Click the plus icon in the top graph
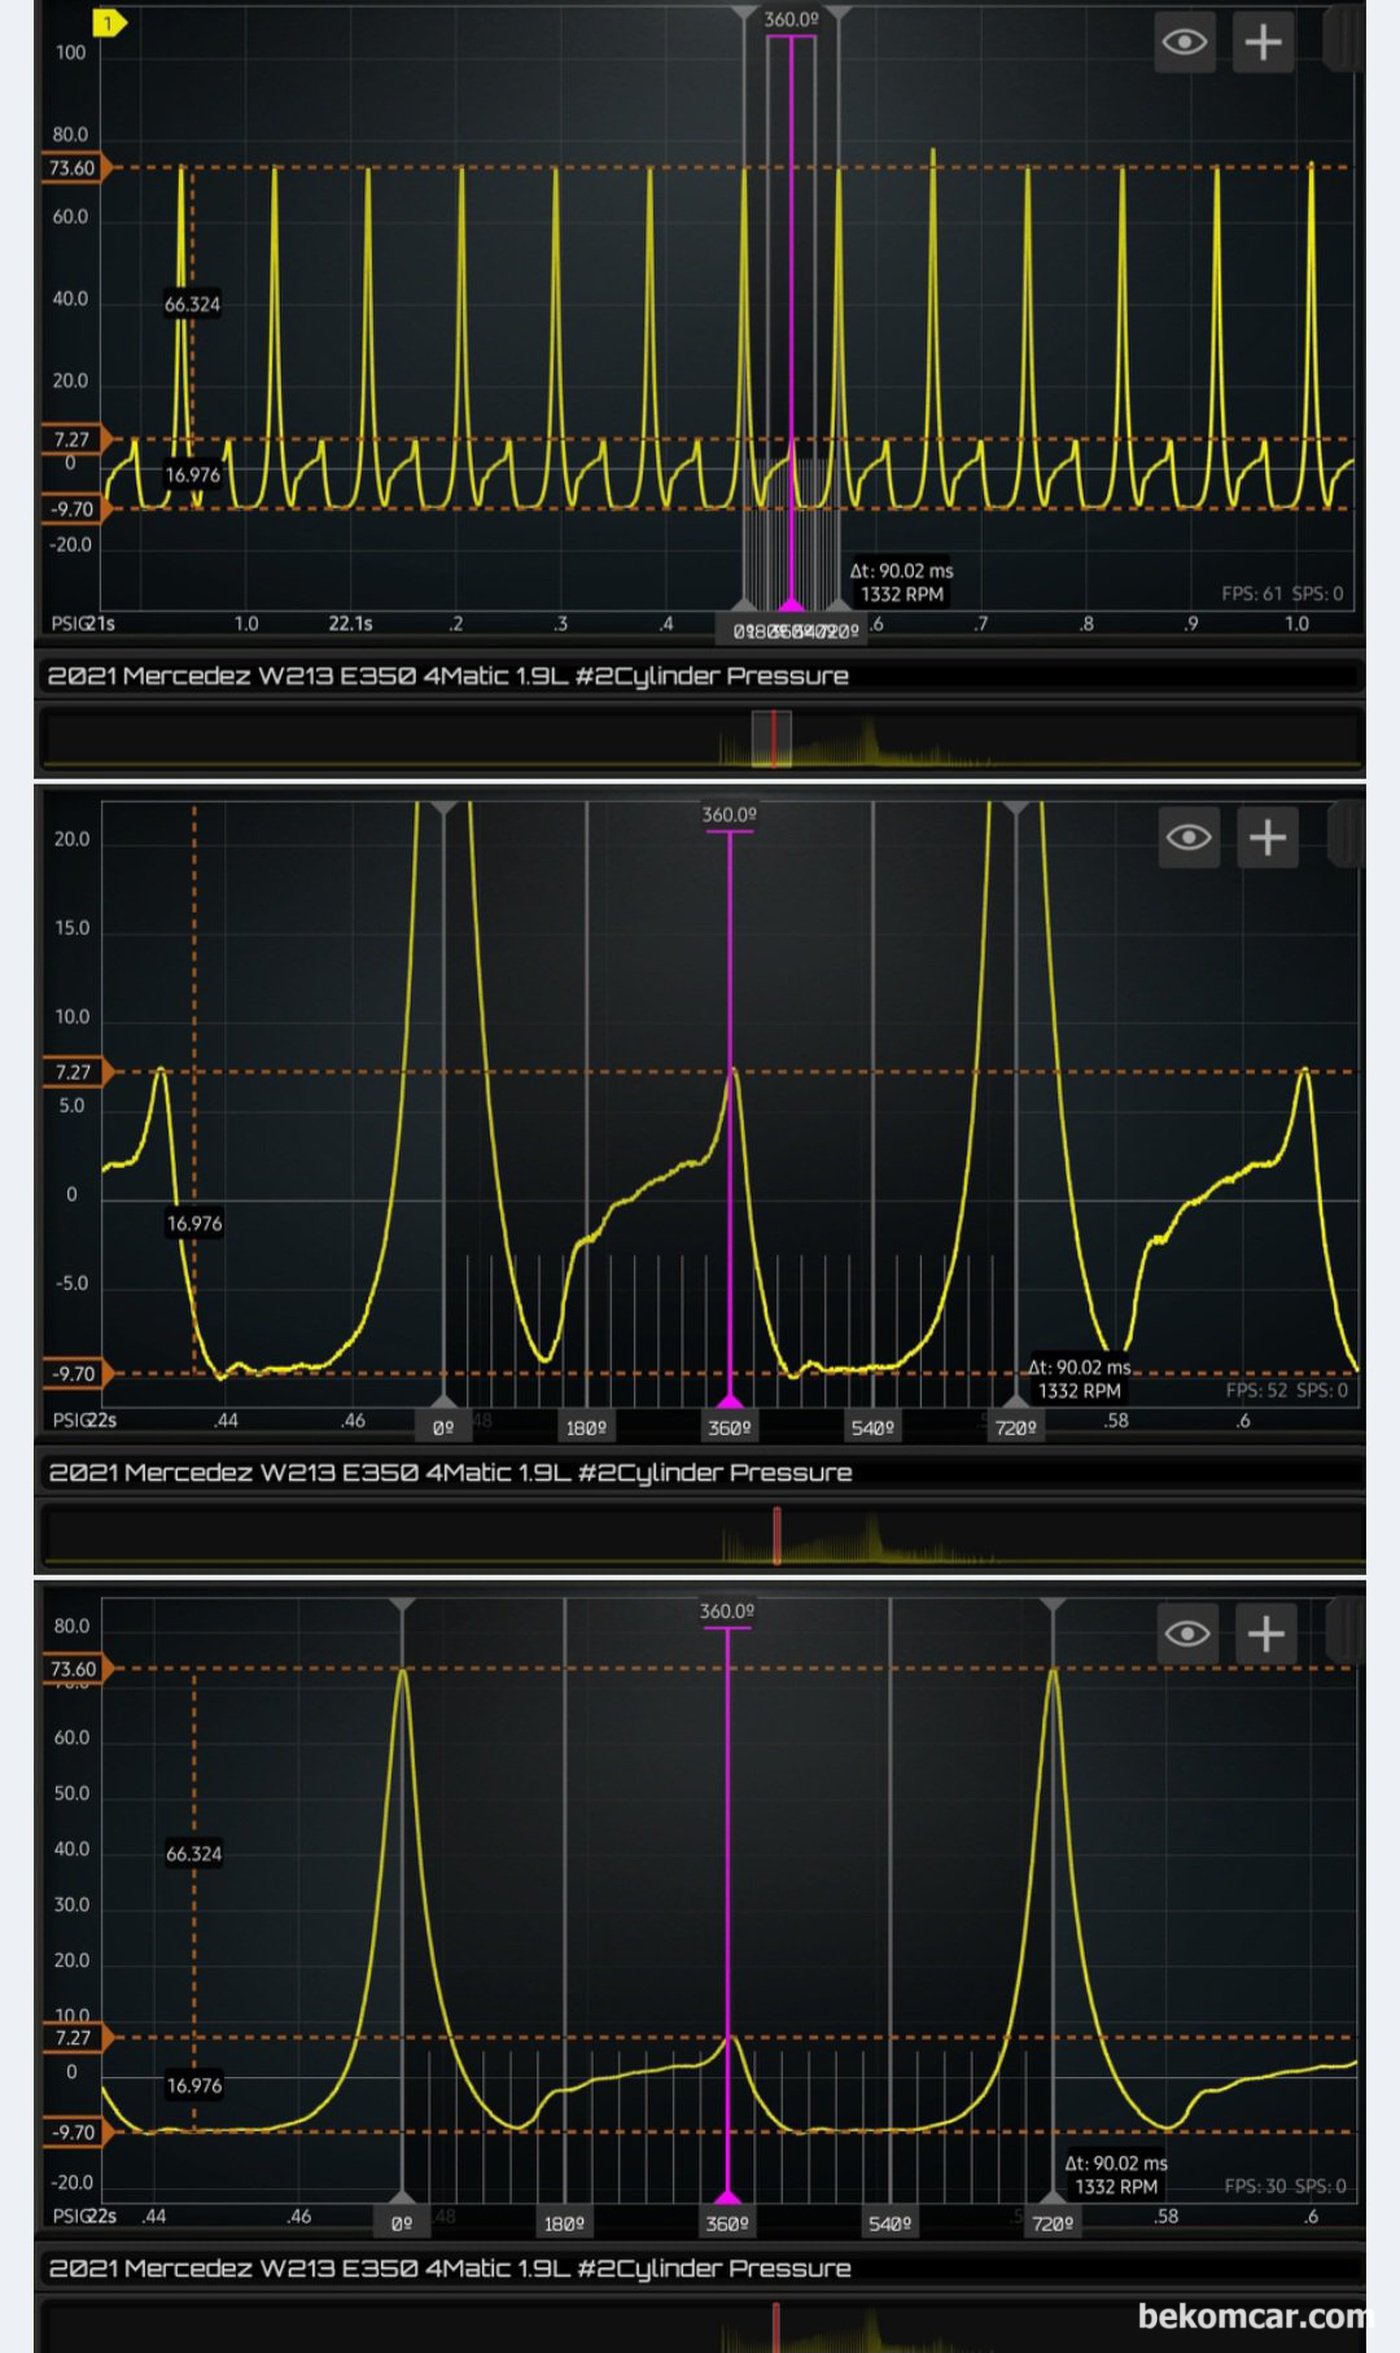Image resolution: width=1400 pixels, height=2353 pixels. click(x=1263, y=42)
